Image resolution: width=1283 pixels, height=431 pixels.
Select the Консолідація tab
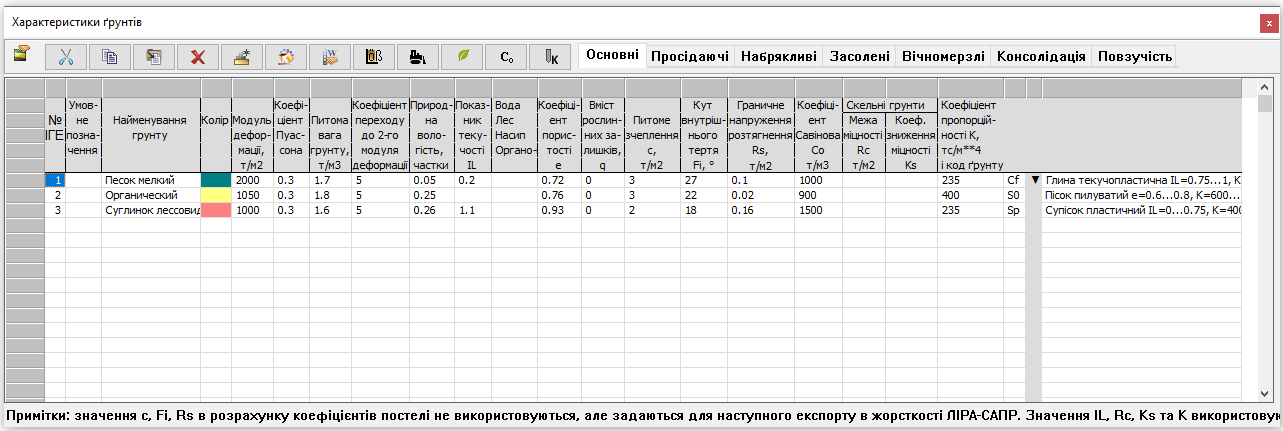tap(1041, 56)
